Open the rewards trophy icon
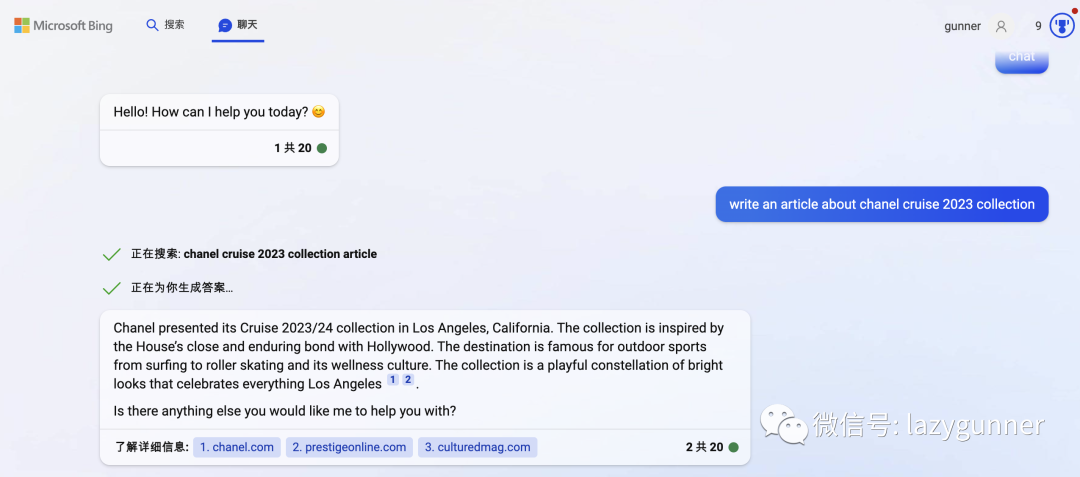Image resolution: width=1080 pixels, height=477 pixels. tap(1062, 27)
